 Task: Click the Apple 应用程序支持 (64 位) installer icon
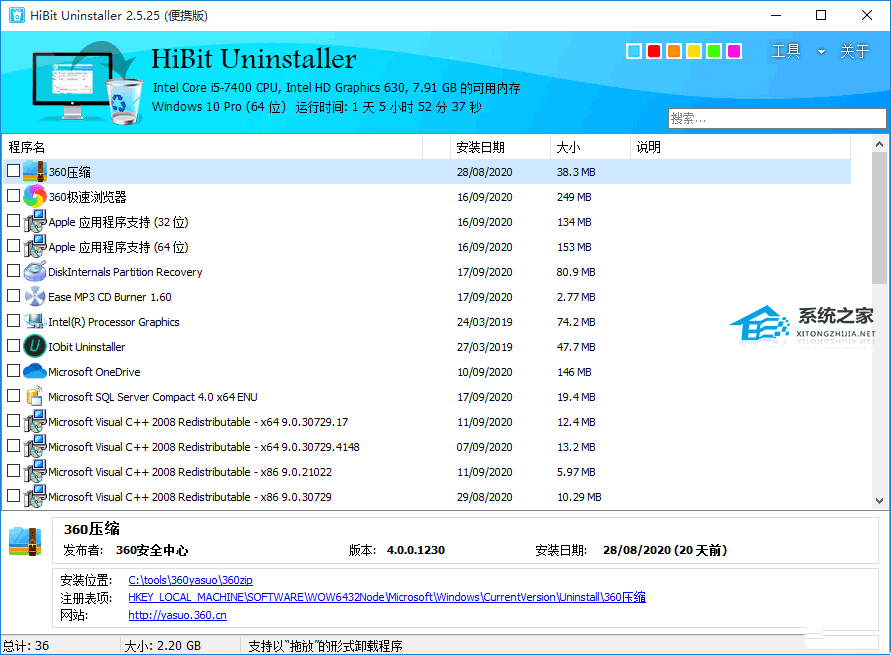(35, 247)
